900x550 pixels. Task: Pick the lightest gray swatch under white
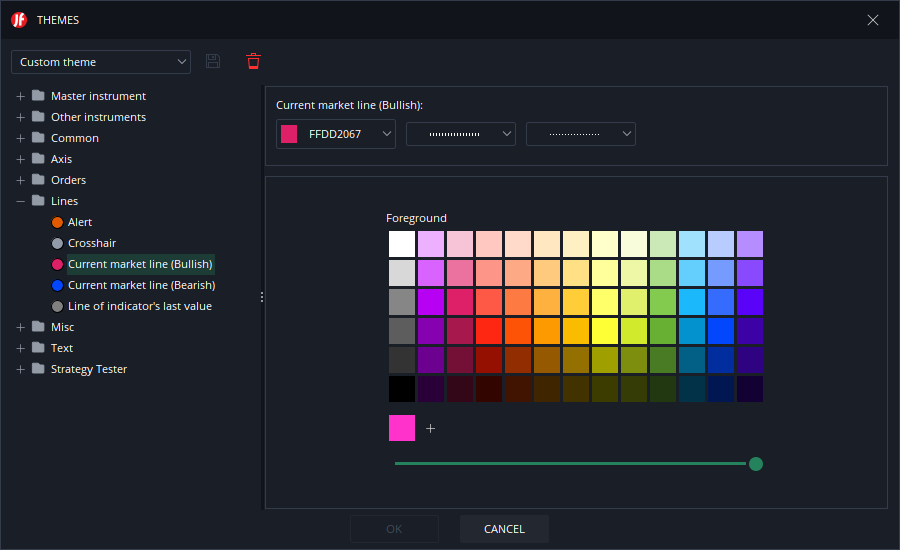tap(402, 273)
